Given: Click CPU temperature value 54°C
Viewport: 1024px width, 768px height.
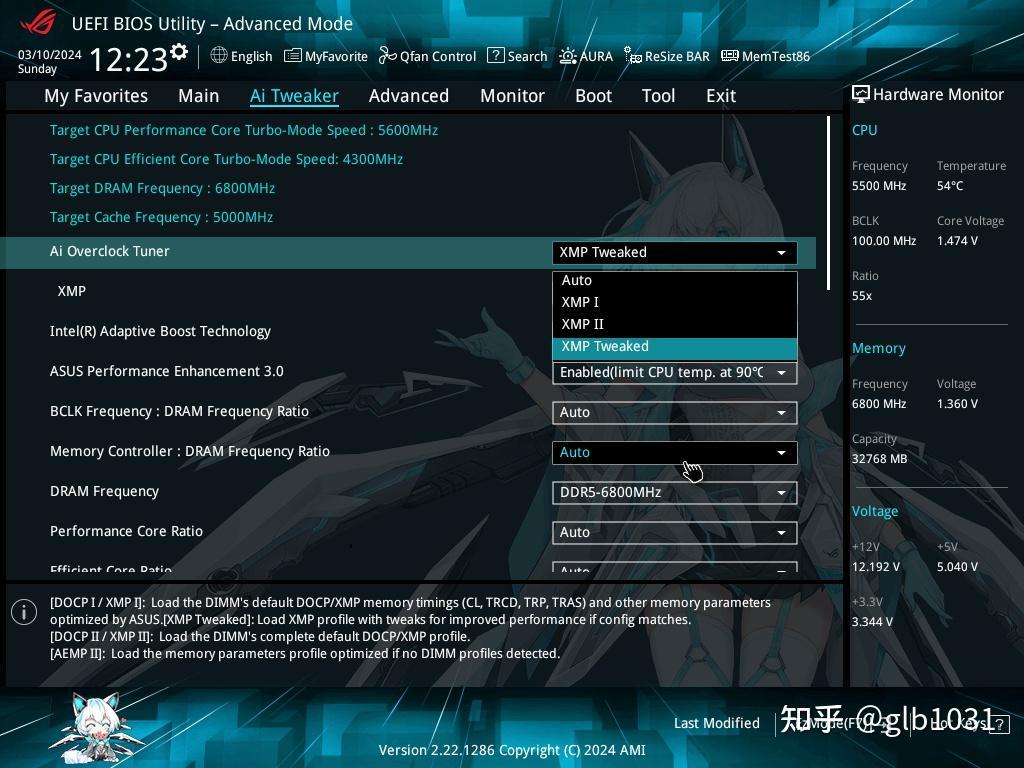Looking at the screenshot, I should pyautogui.click(x=950, y=186).
